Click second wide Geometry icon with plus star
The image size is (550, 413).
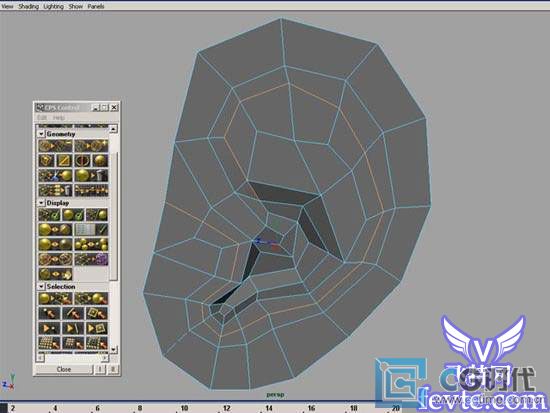91,146
